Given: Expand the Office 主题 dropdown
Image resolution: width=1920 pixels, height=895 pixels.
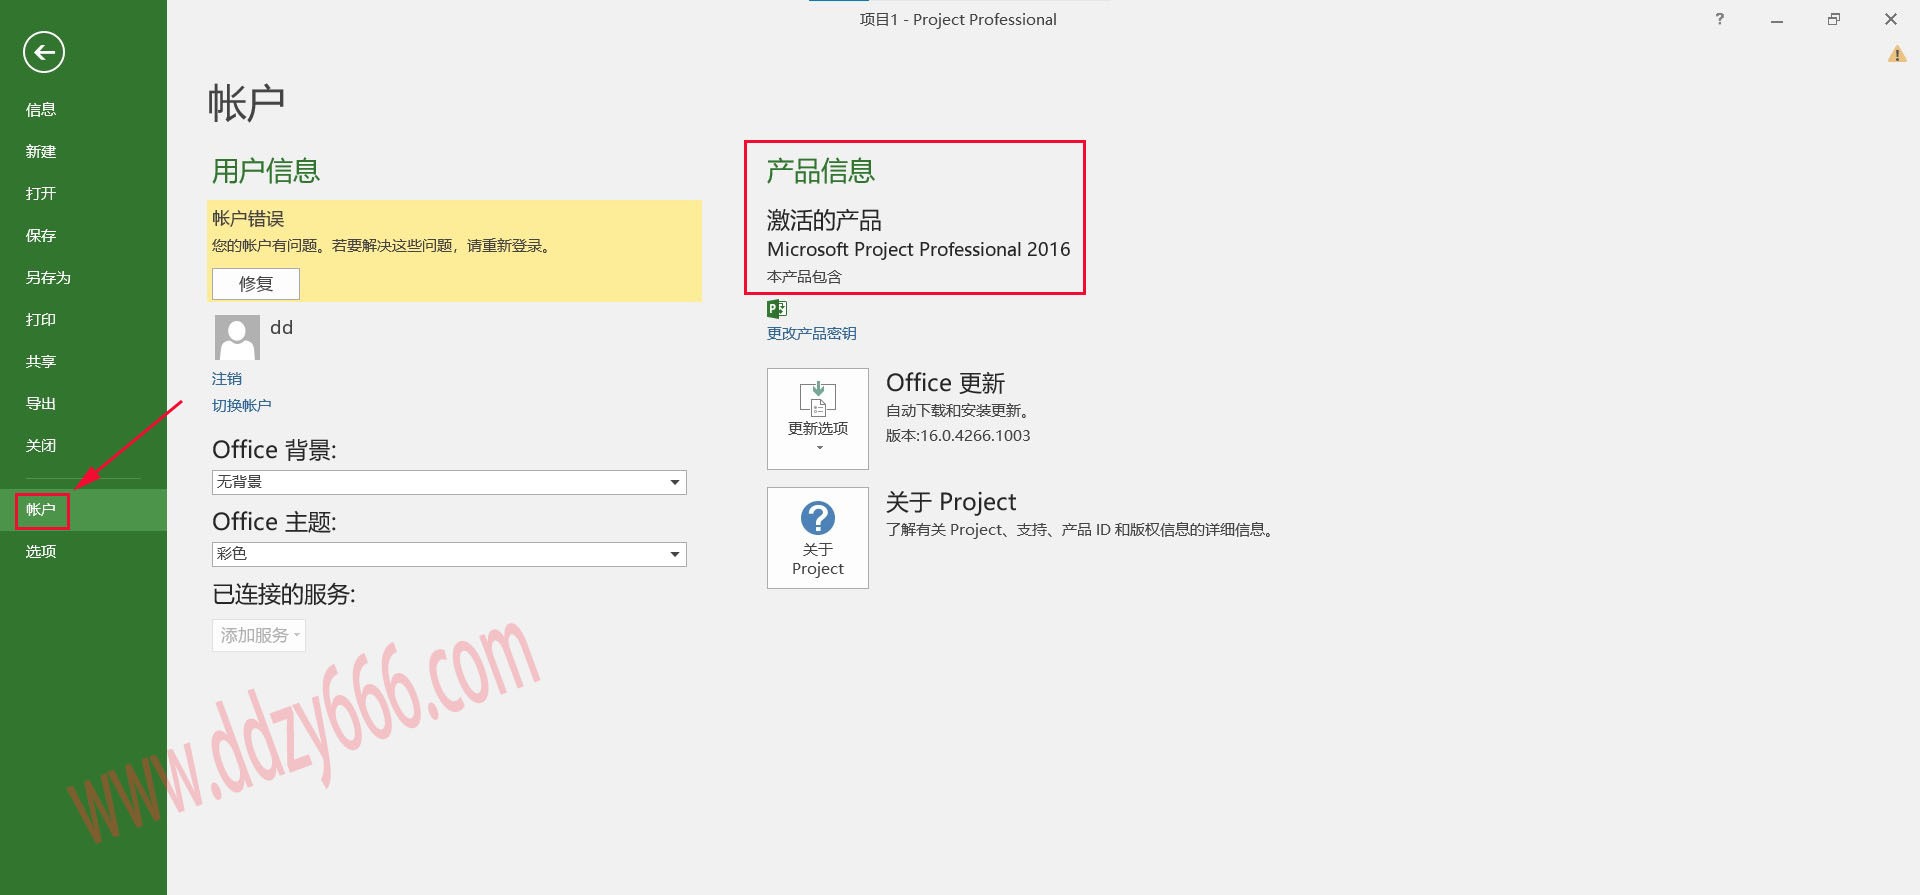Looking at the screenshot, I should tap(675, 555).
